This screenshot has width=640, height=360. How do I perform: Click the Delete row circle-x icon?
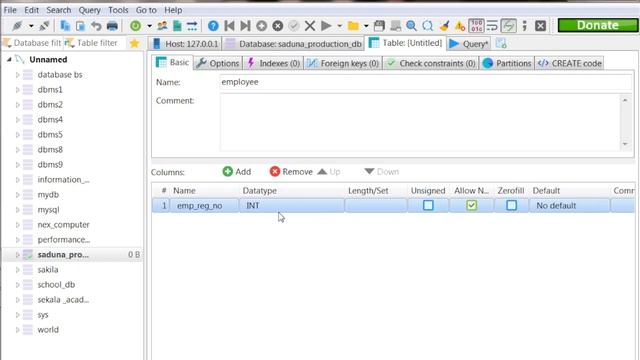[278, 26]
